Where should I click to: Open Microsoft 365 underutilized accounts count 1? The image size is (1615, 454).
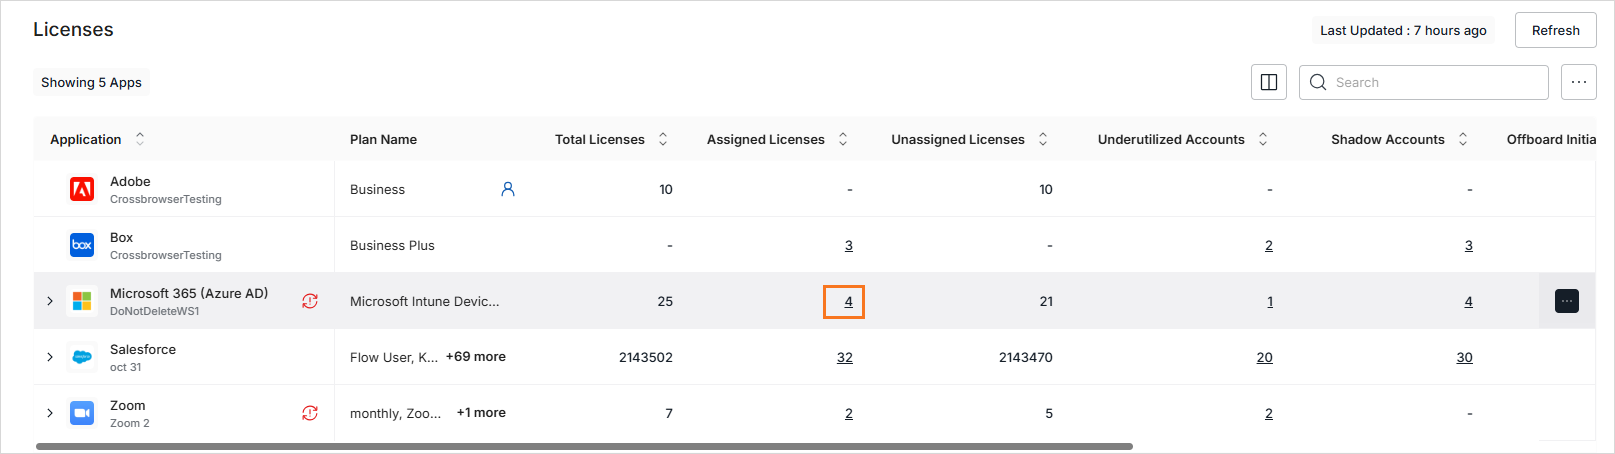point(1270,301)
